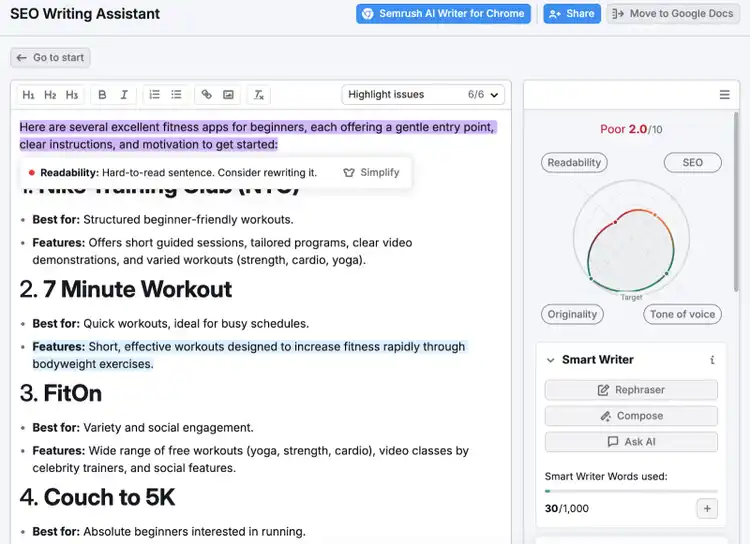The width and height of the screenshot is (750, 544).
Task: Click the blue highlighted Features sentence
Action: 249,355
